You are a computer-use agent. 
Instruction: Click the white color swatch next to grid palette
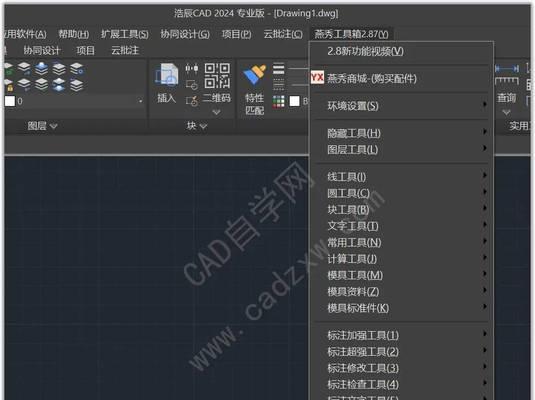(294, 101)
